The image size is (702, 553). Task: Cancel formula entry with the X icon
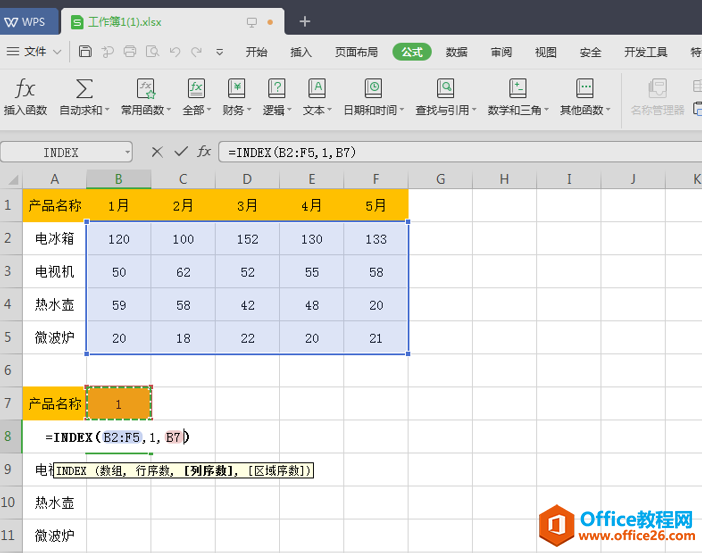pyautogui.click(x=157, y=152)
